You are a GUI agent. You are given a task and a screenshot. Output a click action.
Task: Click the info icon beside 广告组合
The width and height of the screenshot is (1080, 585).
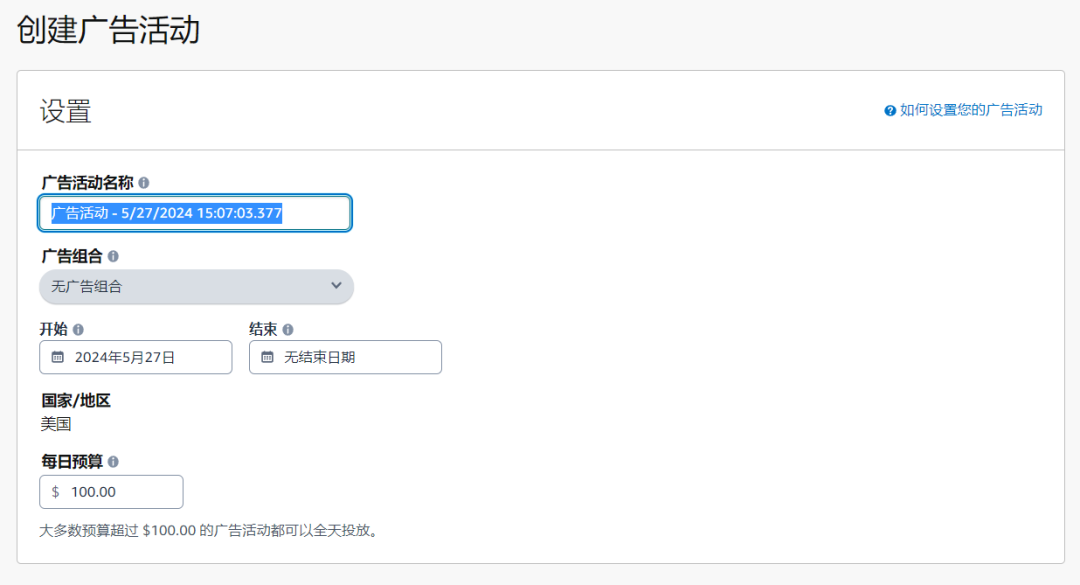113,257
